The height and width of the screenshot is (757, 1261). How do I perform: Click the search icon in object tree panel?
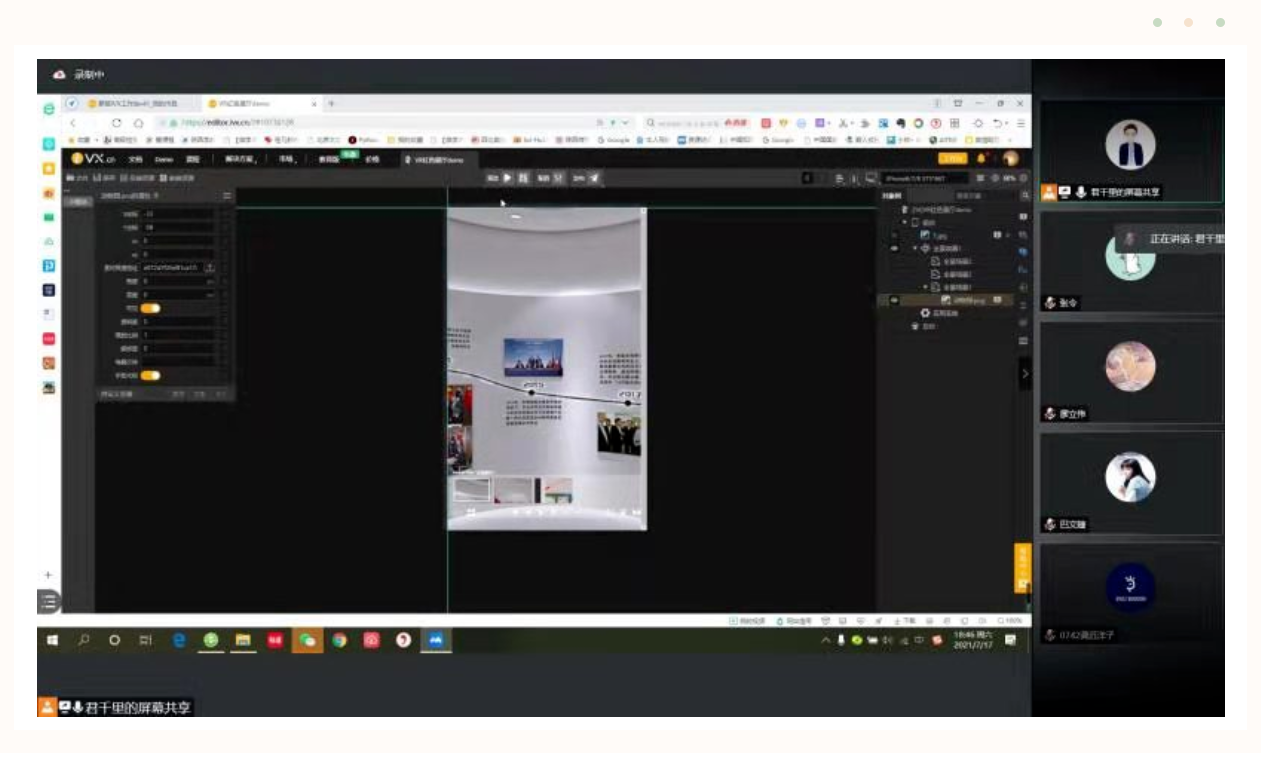(1024, 196)
